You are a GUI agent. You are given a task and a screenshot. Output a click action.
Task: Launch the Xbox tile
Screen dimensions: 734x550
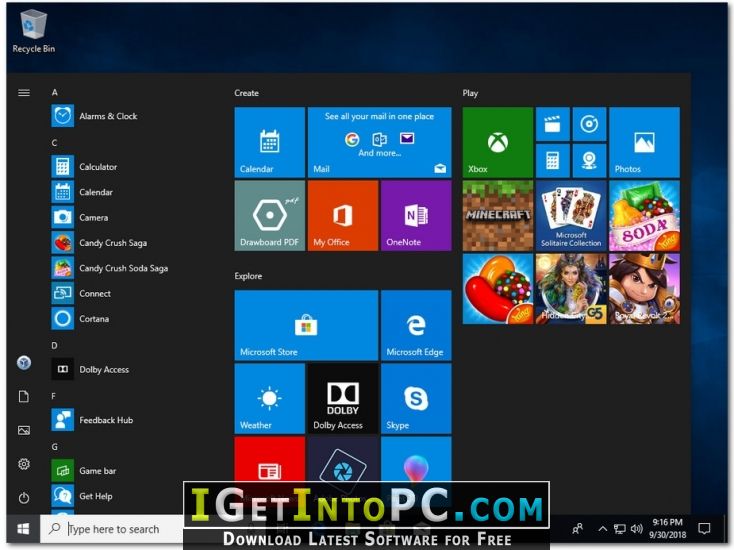click(x=498, y=142)
